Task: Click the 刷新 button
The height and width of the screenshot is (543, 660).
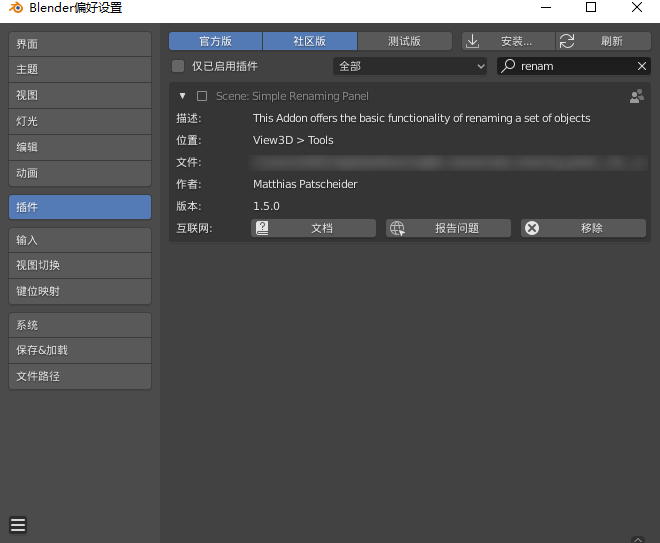Action: (603, 41)
